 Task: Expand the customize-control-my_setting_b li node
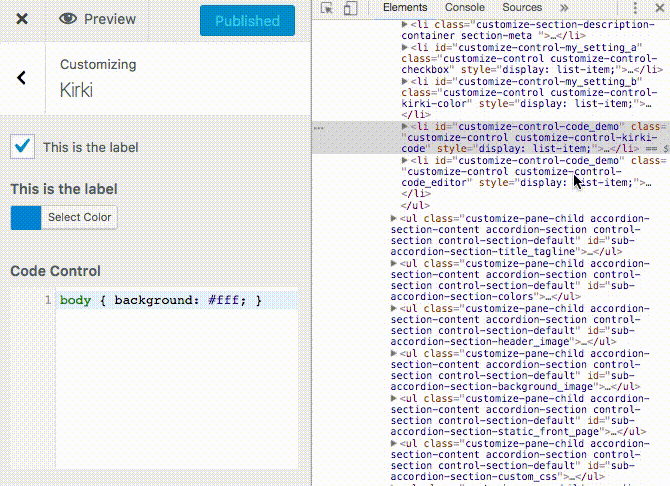coord(404,81)
